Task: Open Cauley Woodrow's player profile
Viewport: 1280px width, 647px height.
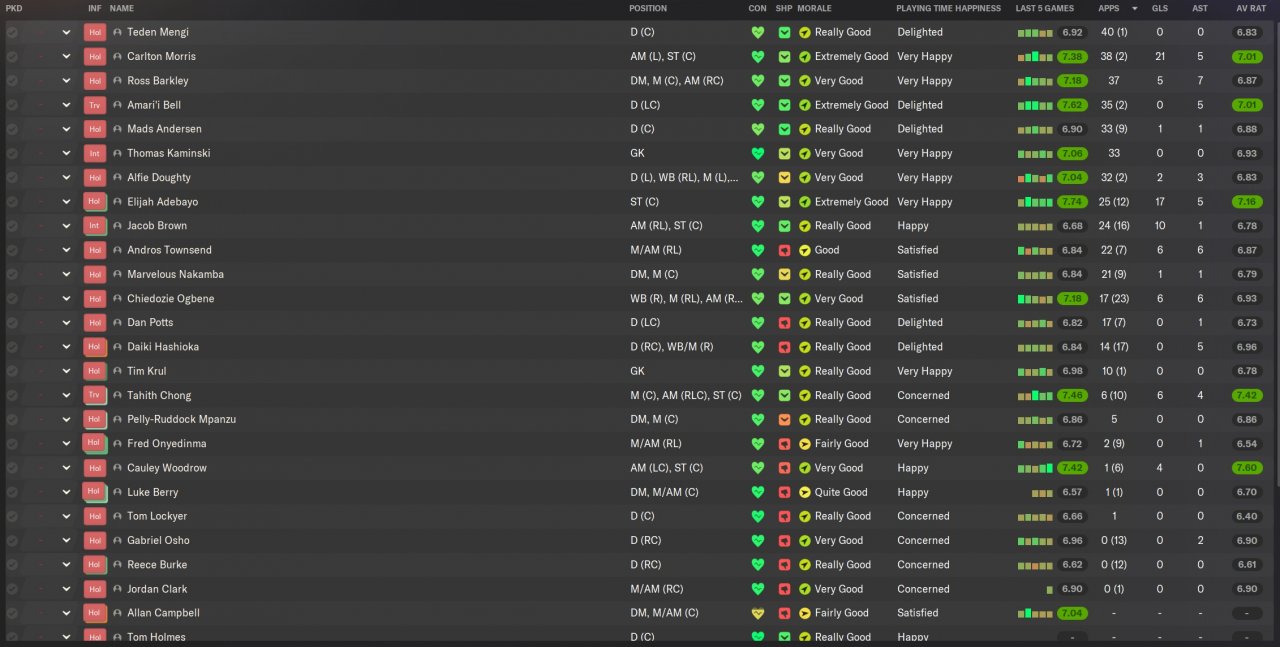Action: point(167,468)
